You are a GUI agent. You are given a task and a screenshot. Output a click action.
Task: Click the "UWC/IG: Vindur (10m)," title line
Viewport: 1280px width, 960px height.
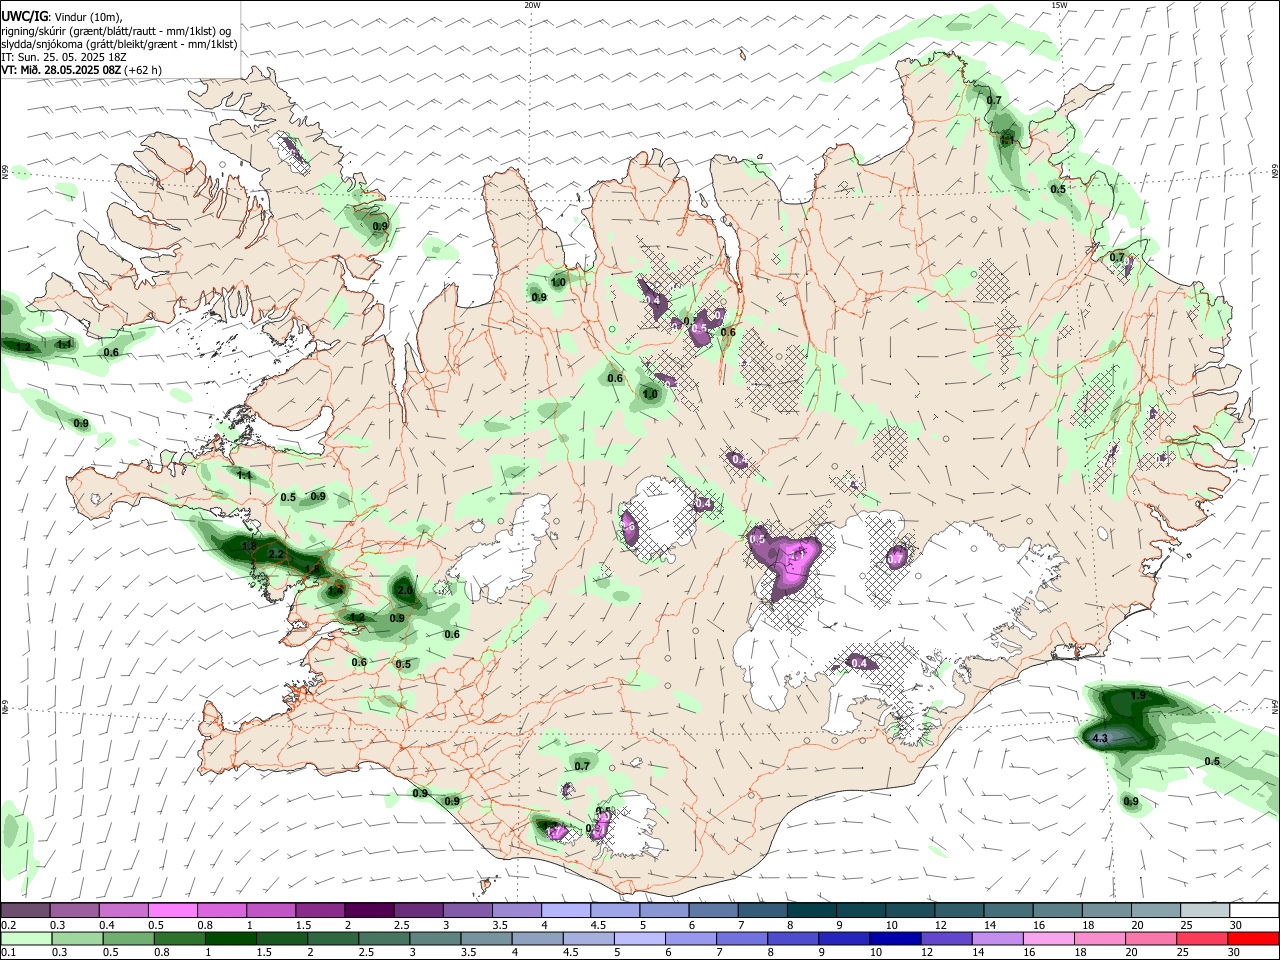[x=62, y=16]
